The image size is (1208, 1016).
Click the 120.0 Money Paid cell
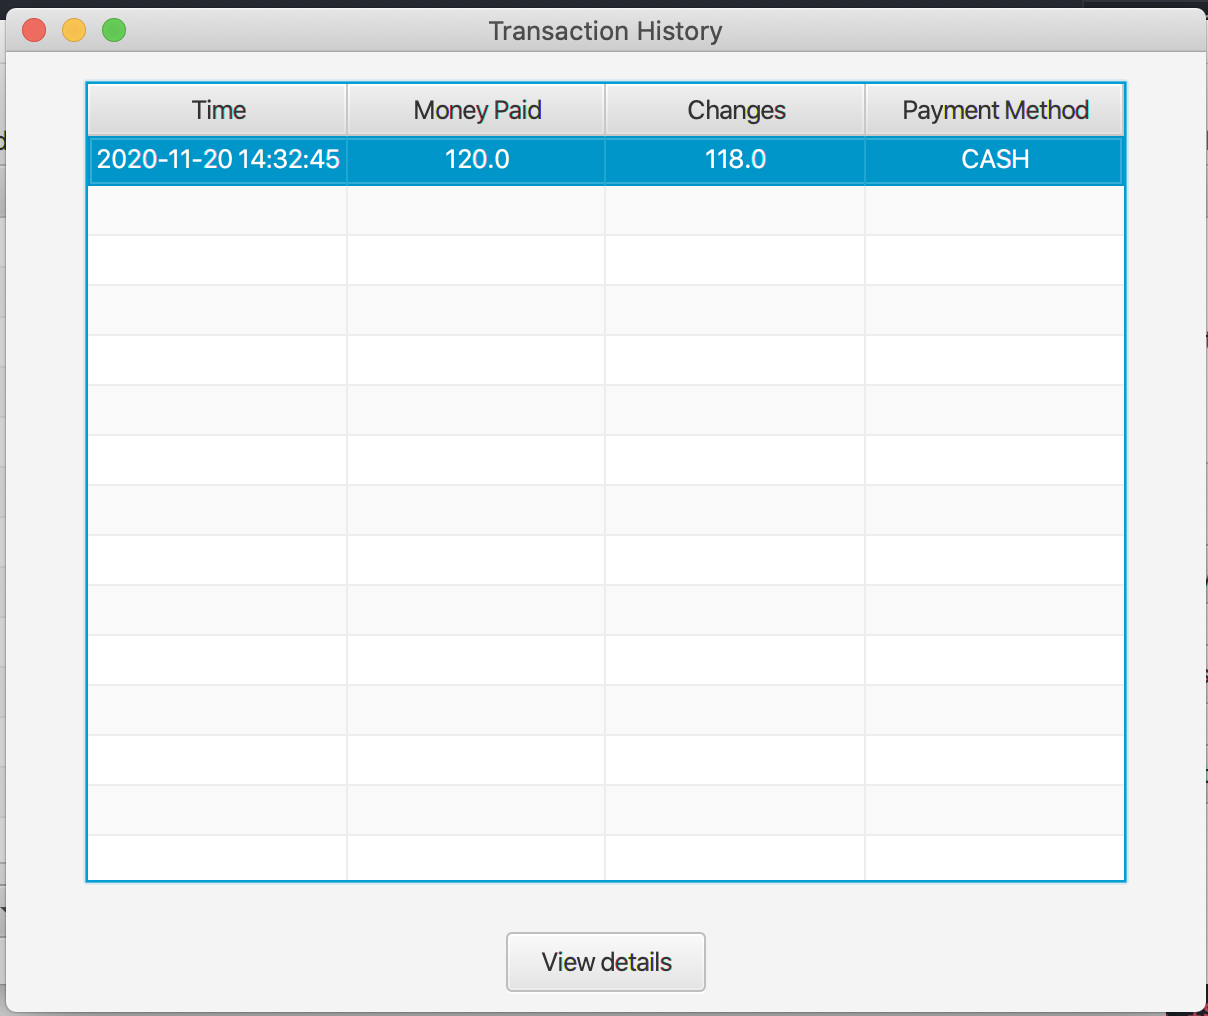(476, 159)
